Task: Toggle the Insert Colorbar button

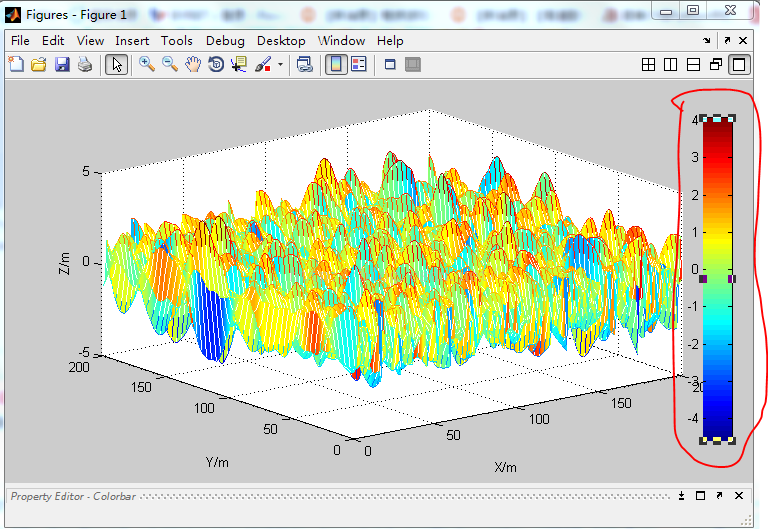Action: pyautogui.click(x=335, y=65)
